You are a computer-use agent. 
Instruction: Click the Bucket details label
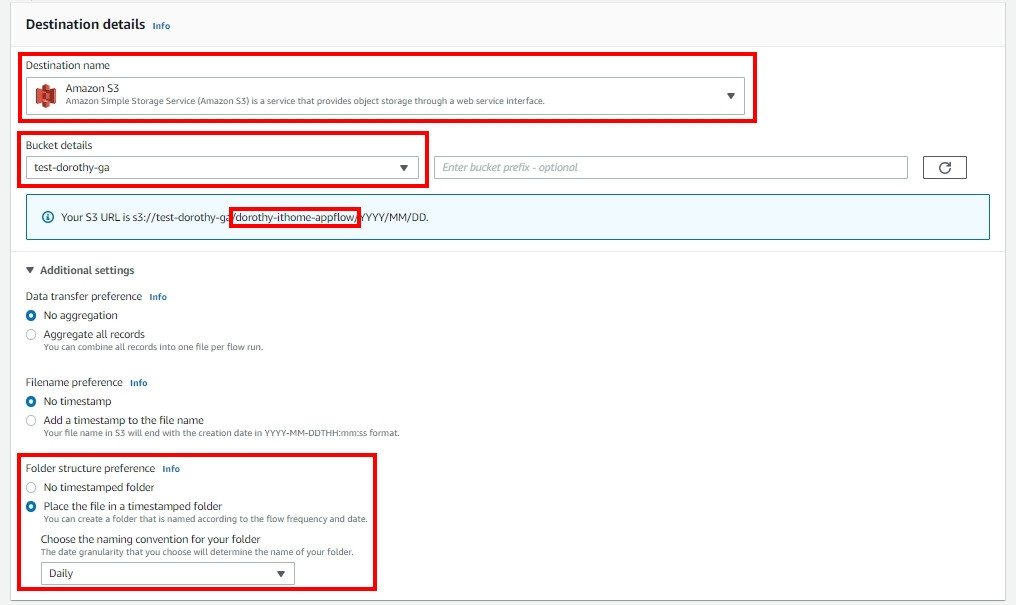[59, 145]
